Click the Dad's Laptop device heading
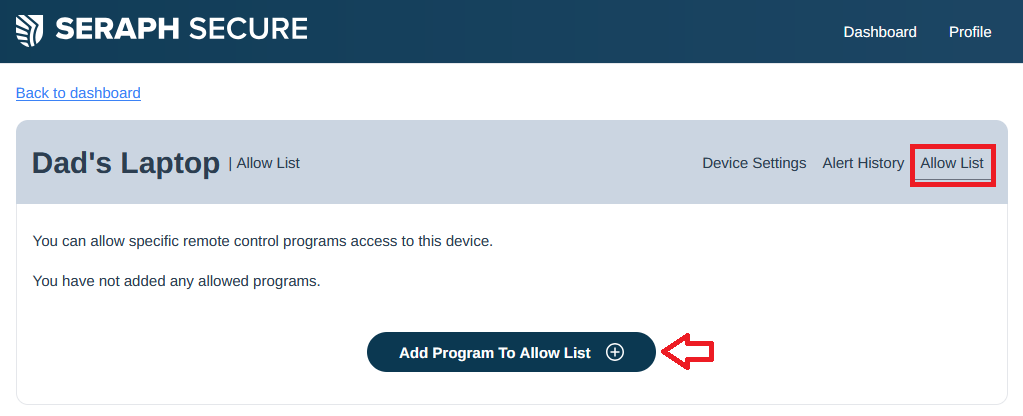Viewport: 1023px width, 416px height. pyautogui.click(x=126, y=163)
